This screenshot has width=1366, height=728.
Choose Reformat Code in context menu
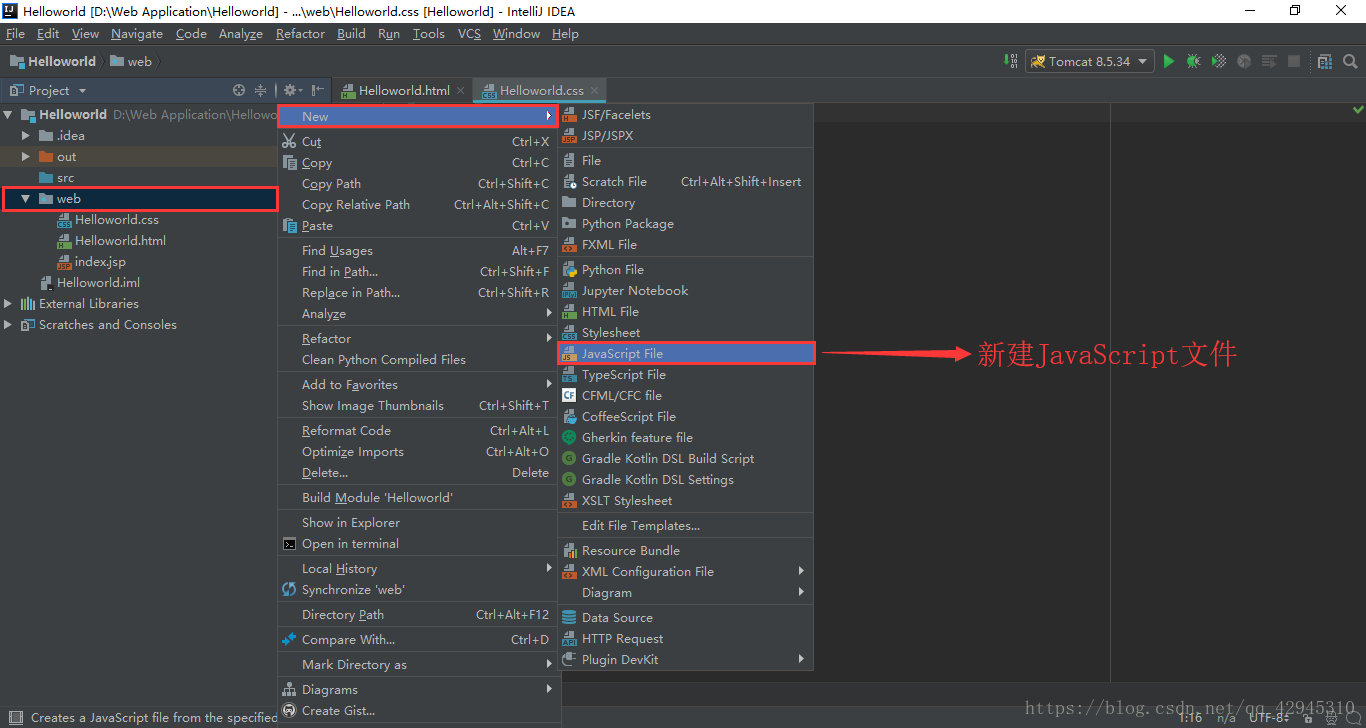[x=418, y=431]
